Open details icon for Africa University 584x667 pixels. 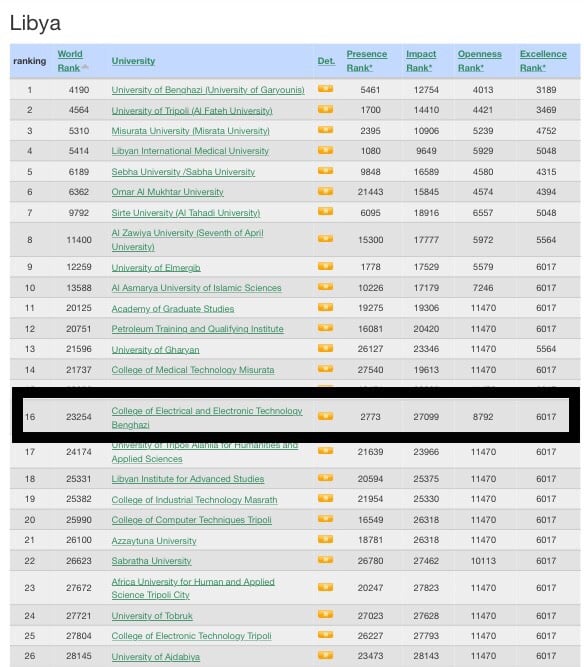(325, 587)
